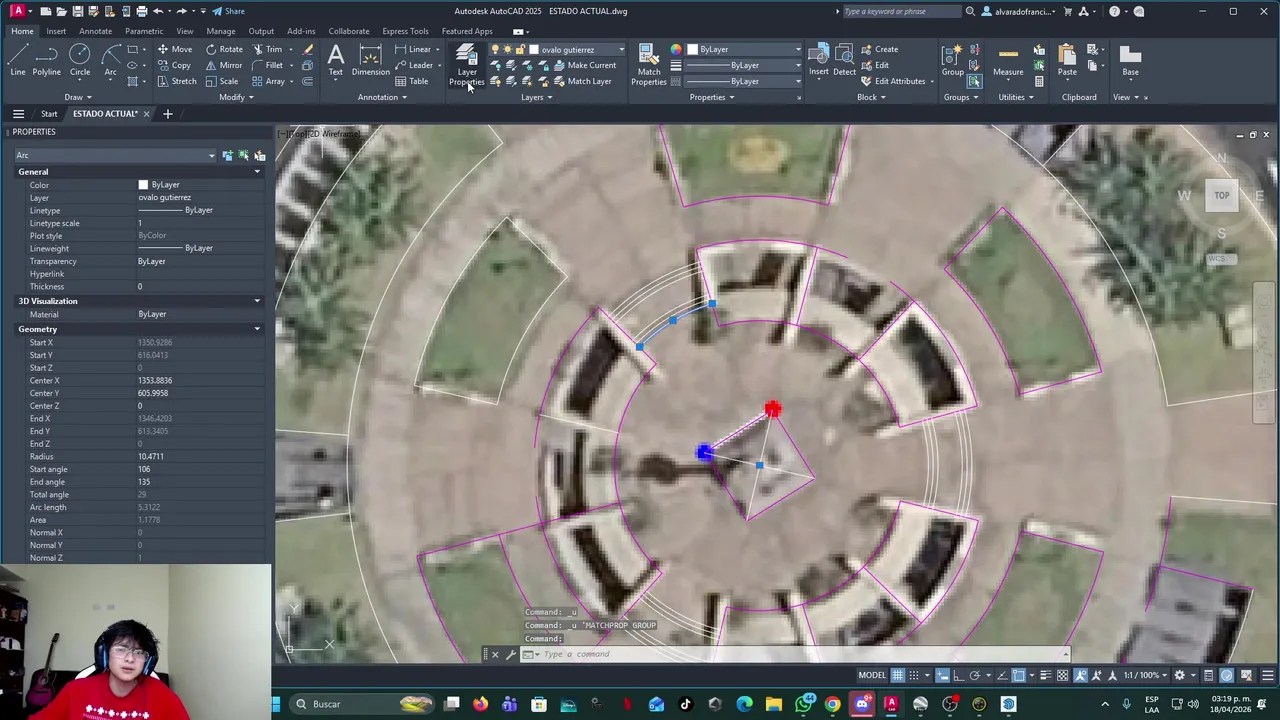Open the Insert block tool
This screenshot has width=1280, height=720.
click(x=819, y=60)
